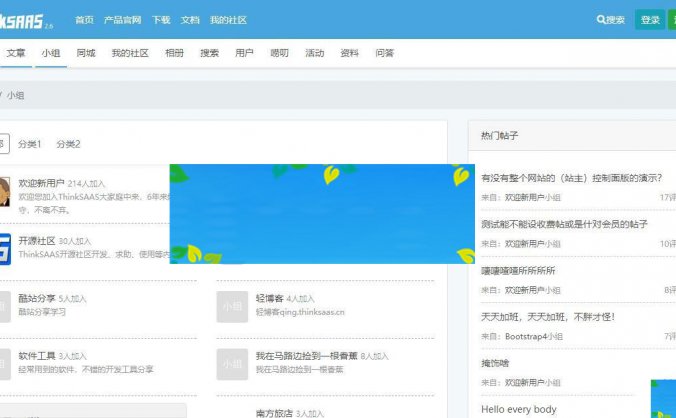Open the ThinkSAAS logo home link

point(25,21)
